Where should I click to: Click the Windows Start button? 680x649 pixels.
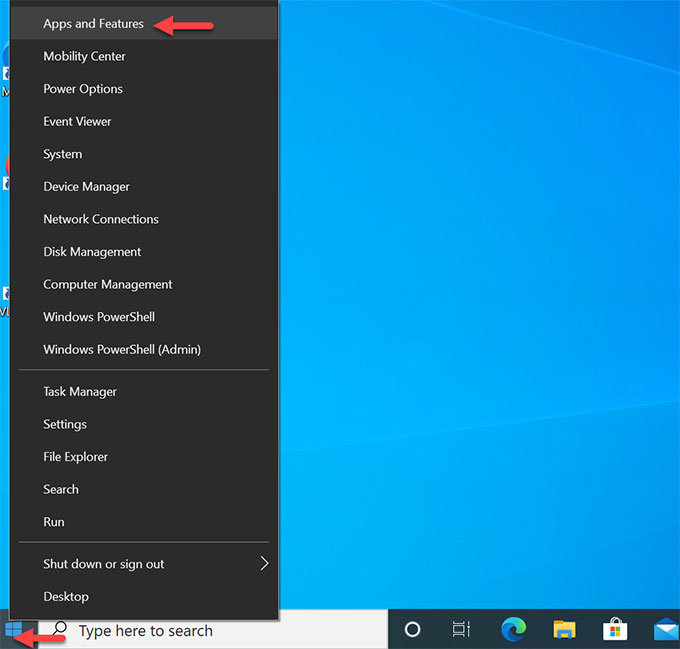14,629
